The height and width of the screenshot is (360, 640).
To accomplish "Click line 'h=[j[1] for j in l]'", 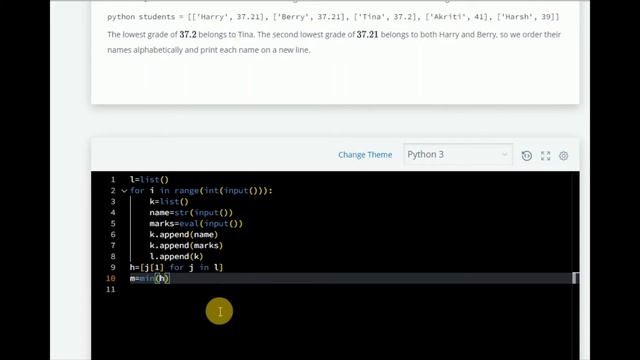I will click(176, 268).
